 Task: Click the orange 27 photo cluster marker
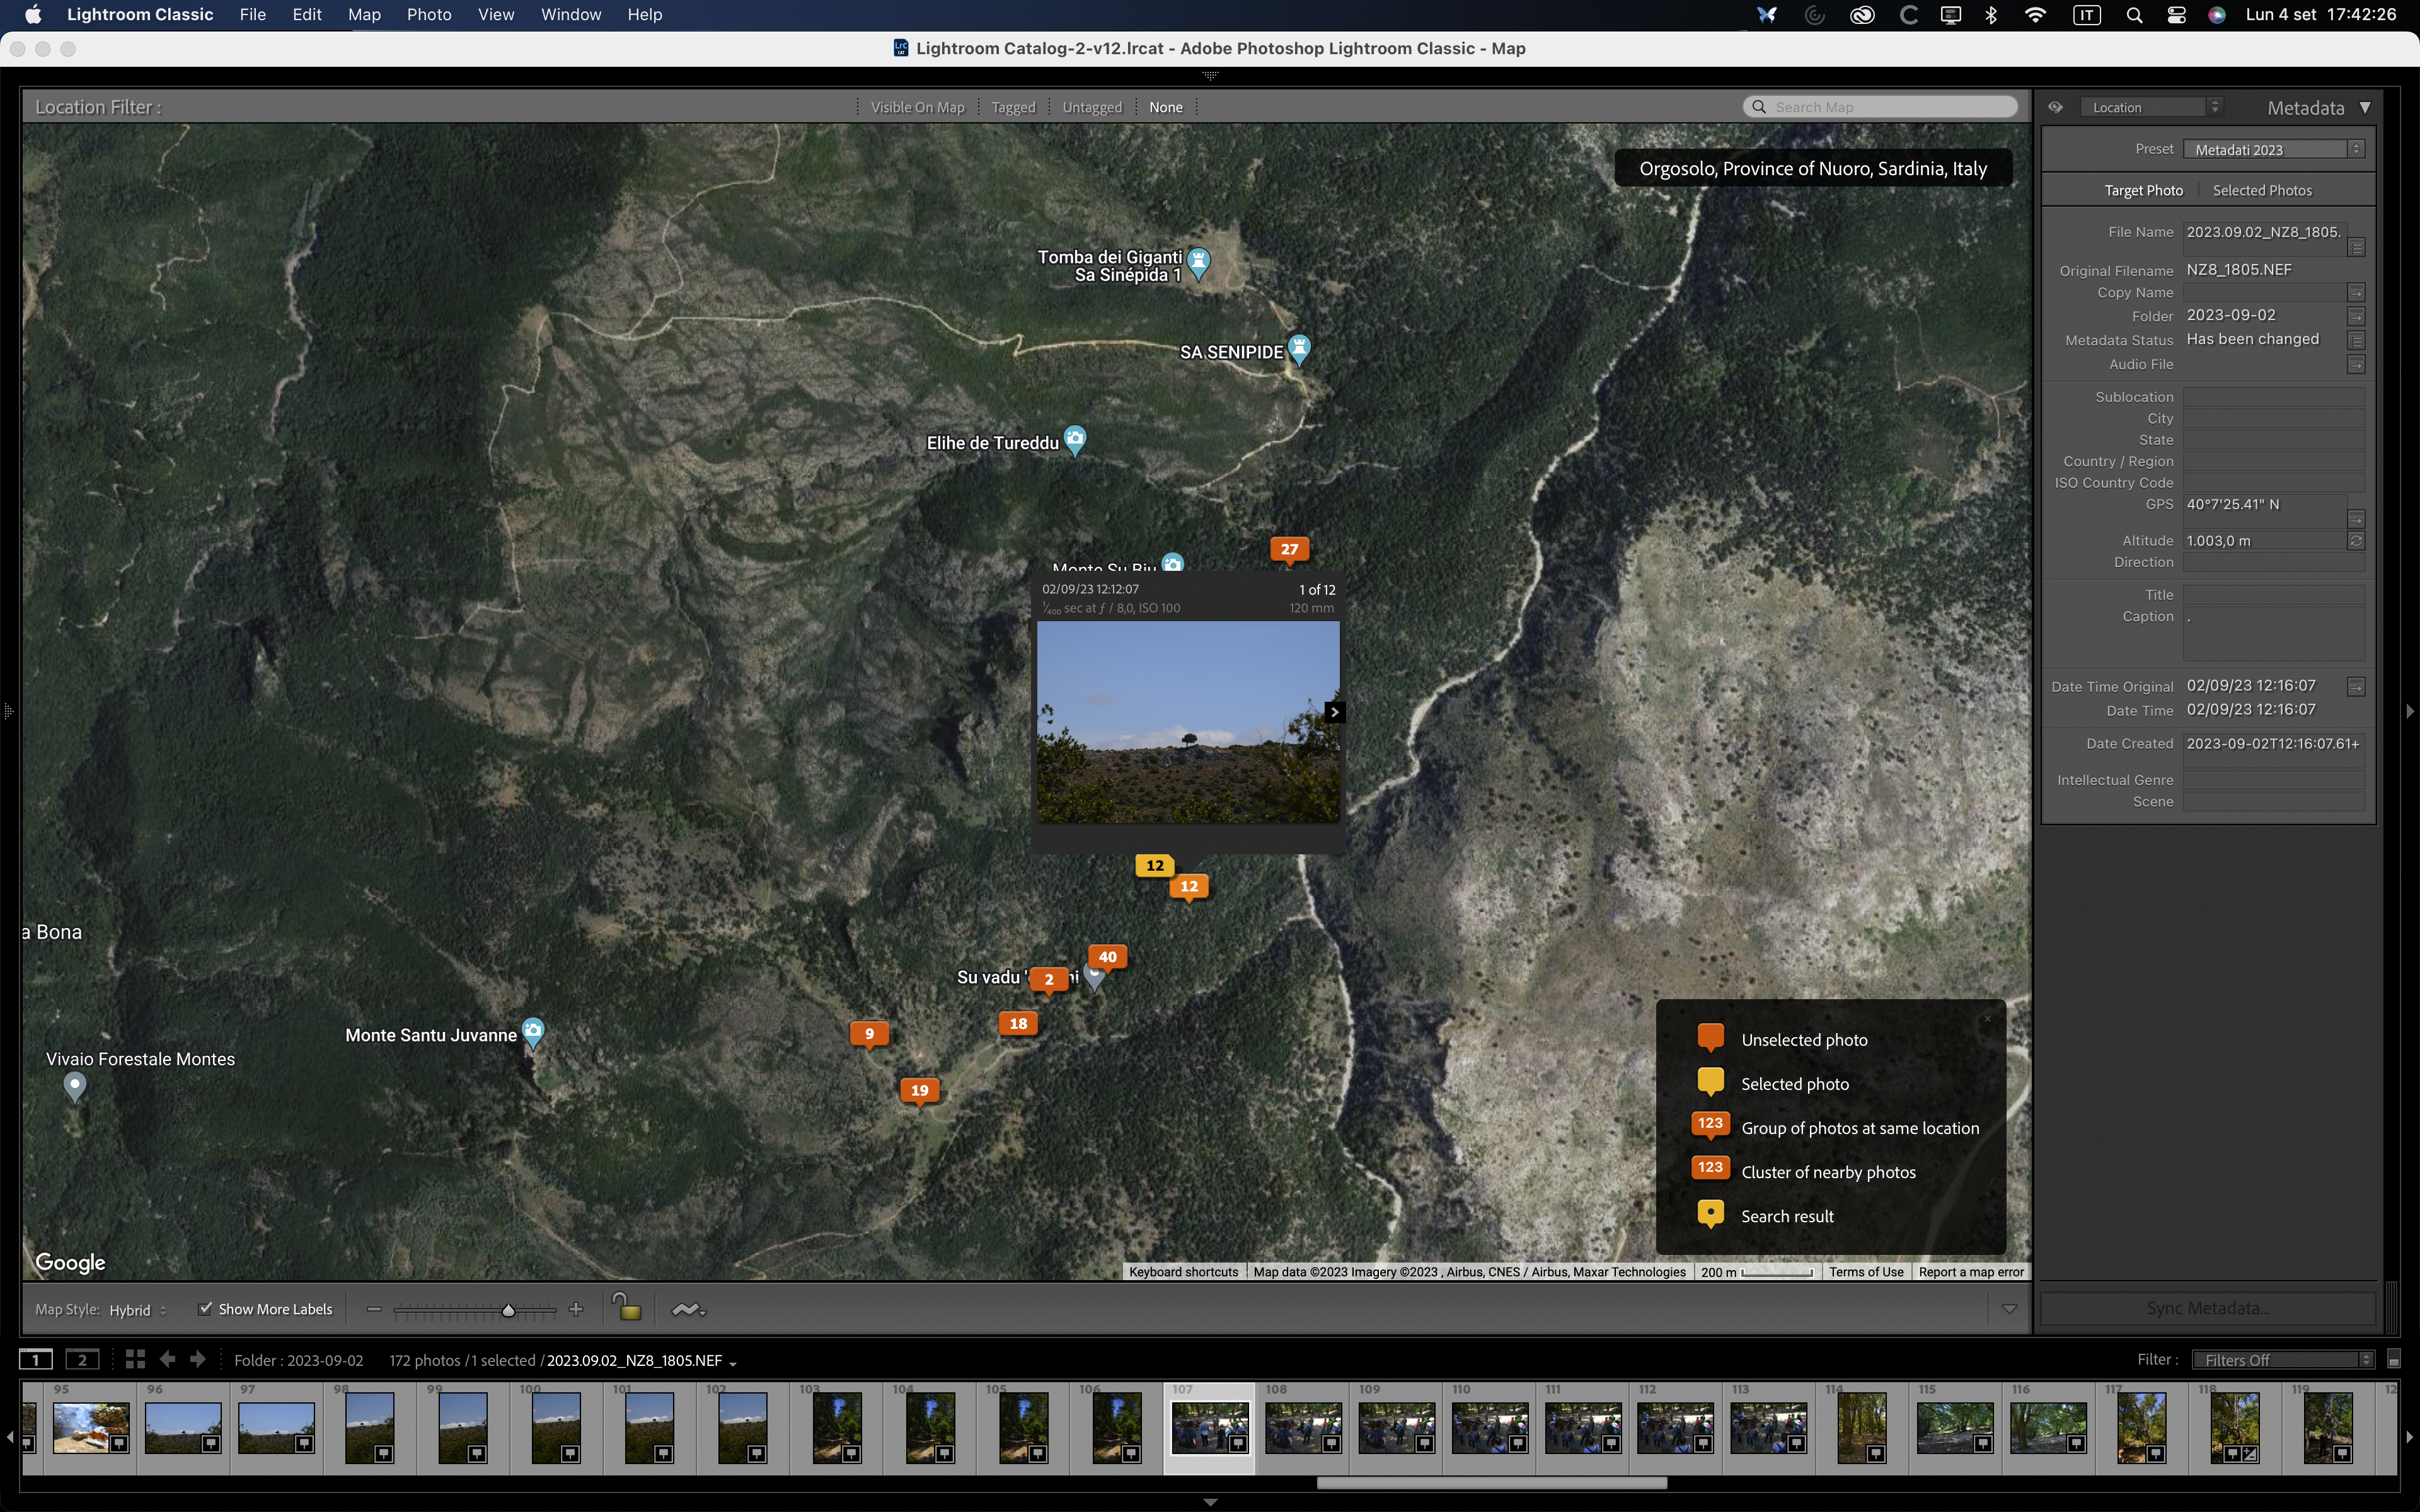point(1289,549)
